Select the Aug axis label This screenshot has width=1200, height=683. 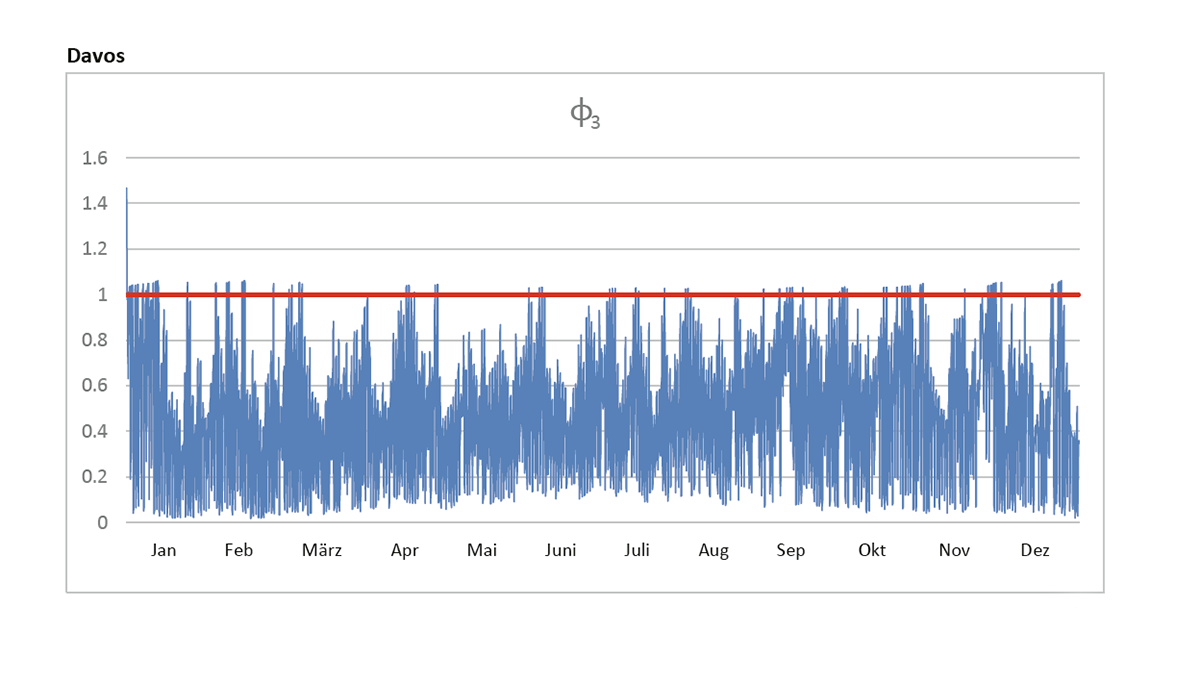[x=714, y=550]
